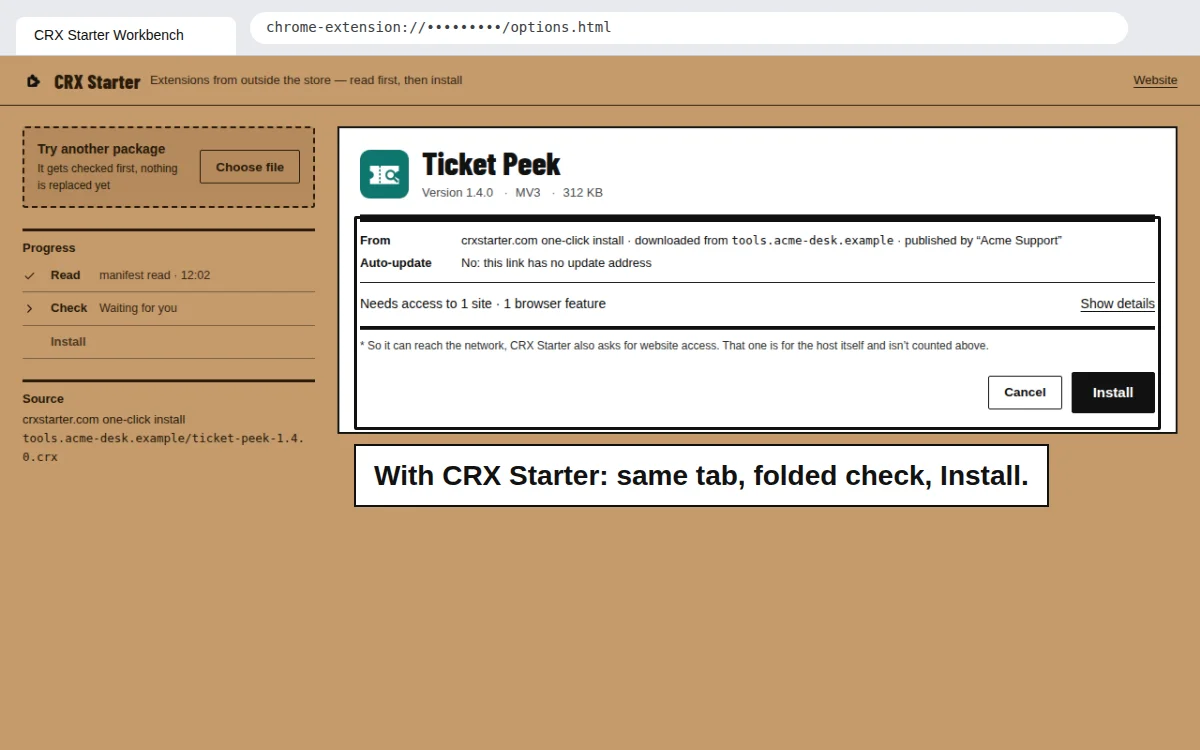Image resolution: width=1200 pixels, height=750 pixels.
Task: Click the MV3 label
Action: [528, 193]
